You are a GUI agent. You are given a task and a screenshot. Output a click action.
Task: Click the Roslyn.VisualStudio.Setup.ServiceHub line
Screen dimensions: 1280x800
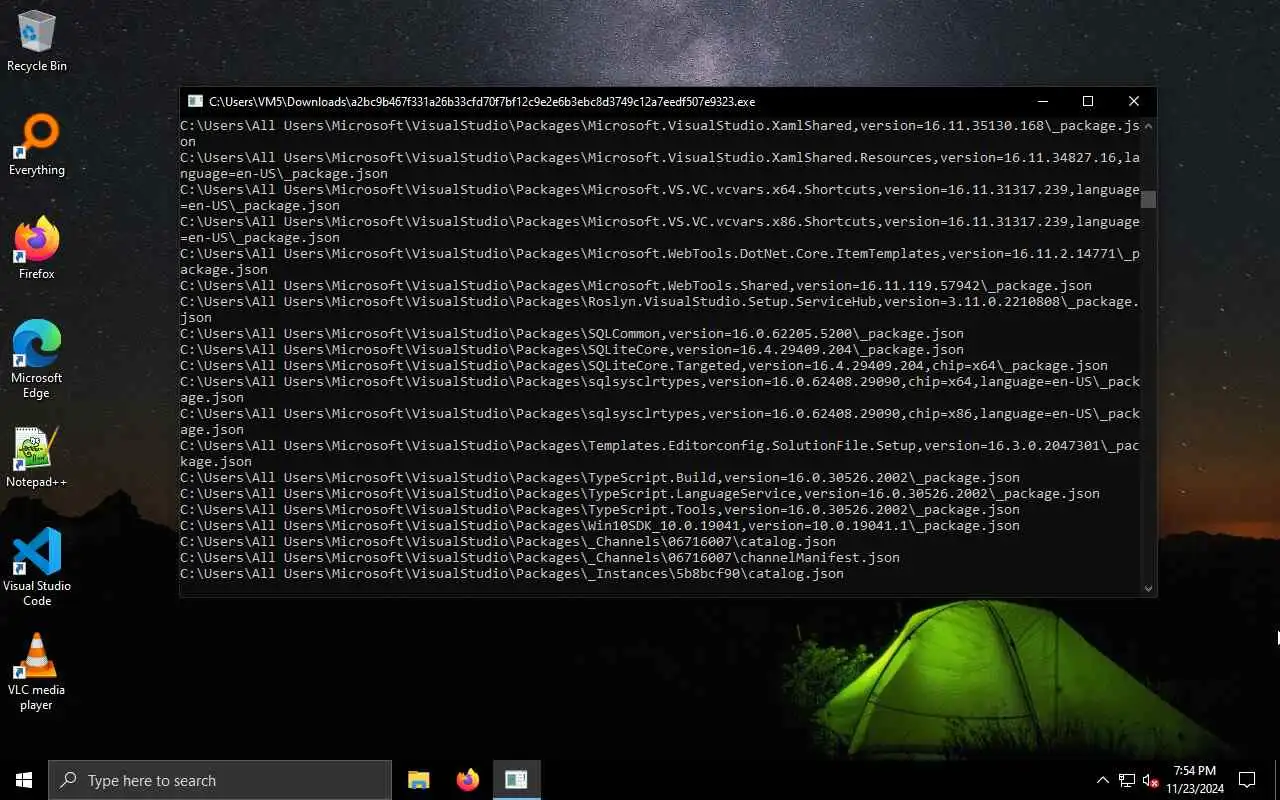660,310
